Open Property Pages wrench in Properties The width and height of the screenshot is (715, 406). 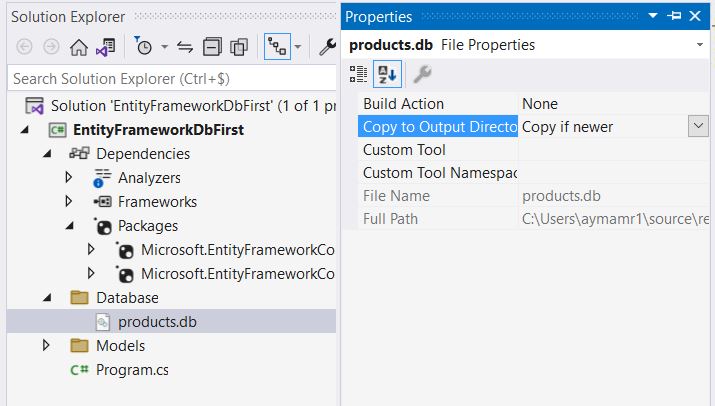[x=422, y=73]
